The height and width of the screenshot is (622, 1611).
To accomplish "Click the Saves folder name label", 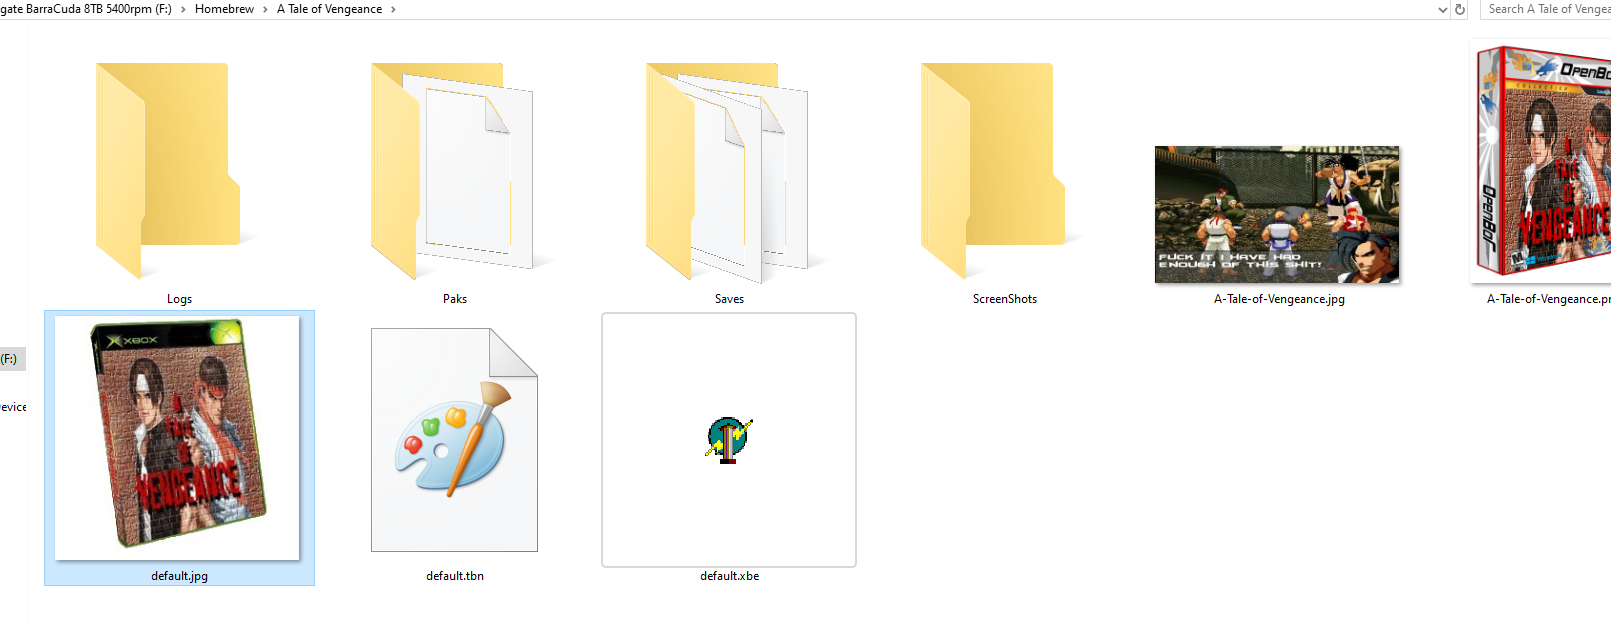I will pyautogui.click(x=729, y=299).
